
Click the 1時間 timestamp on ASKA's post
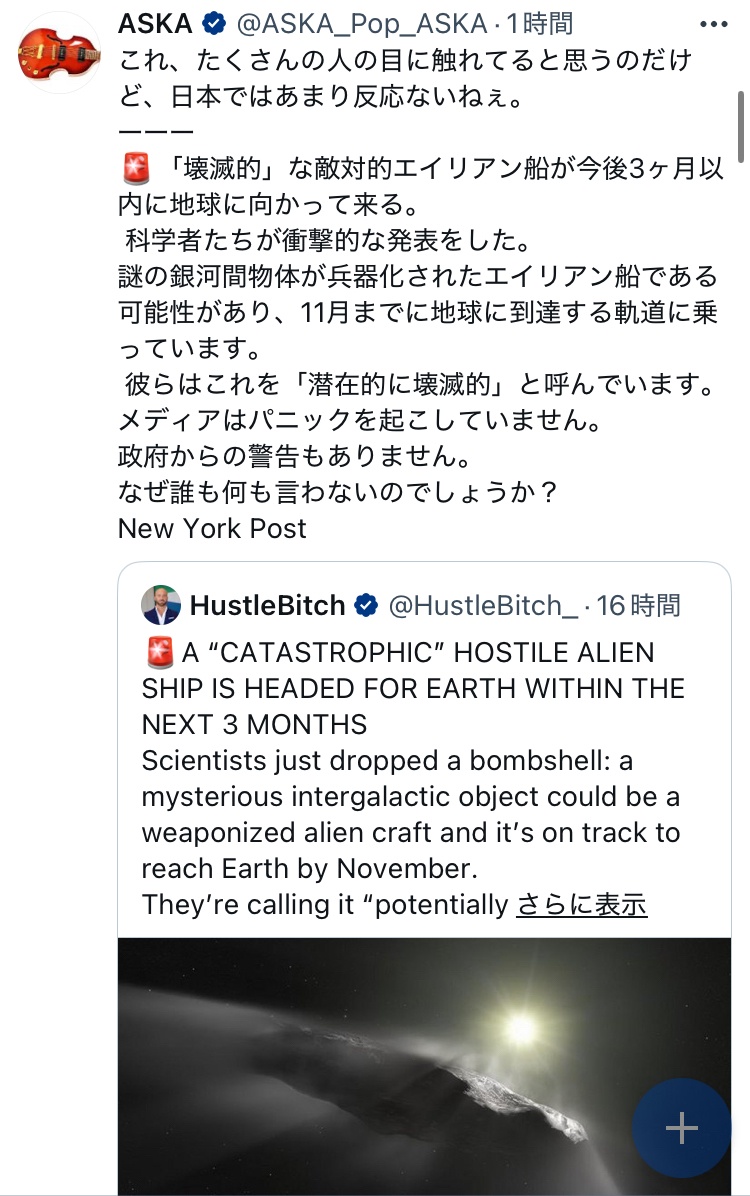coord(537,23)
